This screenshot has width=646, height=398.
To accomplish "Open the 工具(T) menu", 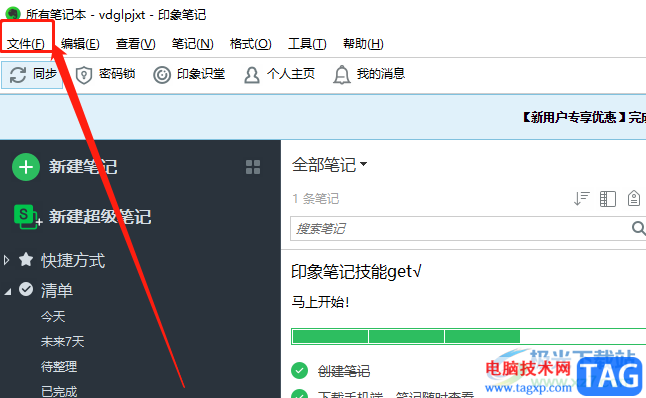I will (307, 44).
